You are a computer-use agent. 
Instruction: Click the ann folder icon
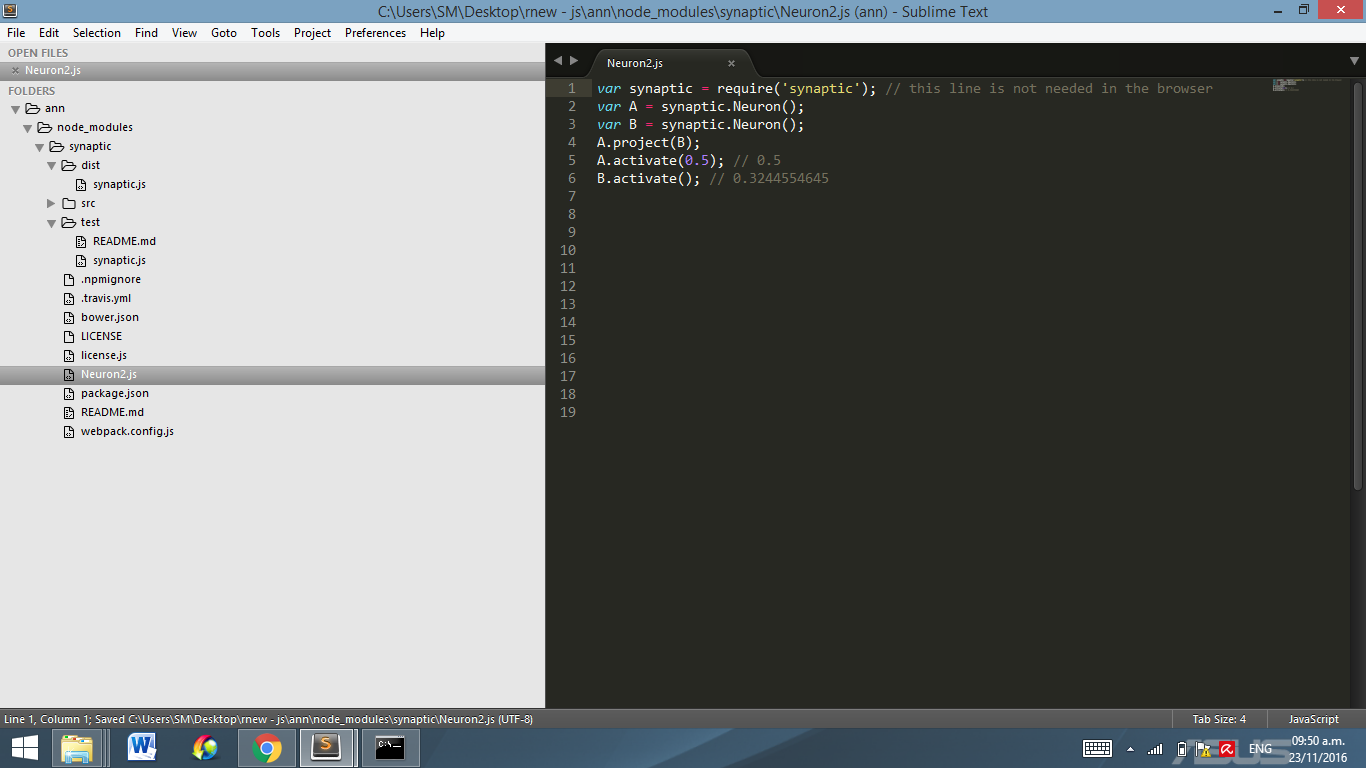[x=33, y=108]
